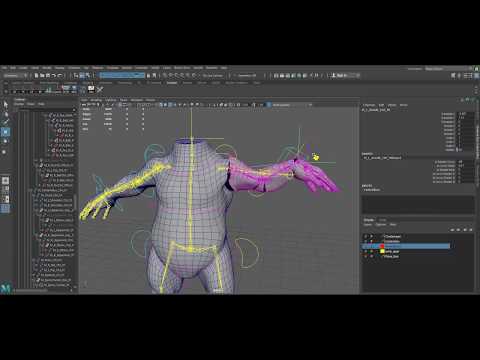Click rightmost layer-creation icon in Layer Editor
This screenshot has width=480, height=360.
tap(471, 230)
